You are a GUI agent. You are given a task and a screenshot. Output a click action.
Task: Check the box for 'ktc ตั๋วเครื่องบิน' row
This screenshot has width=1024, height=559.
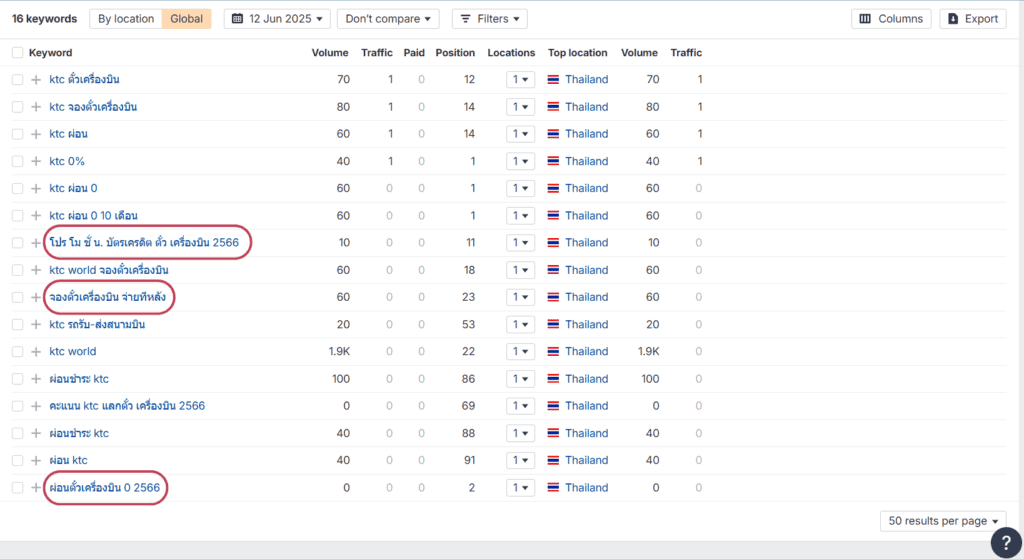coord(17,80)
